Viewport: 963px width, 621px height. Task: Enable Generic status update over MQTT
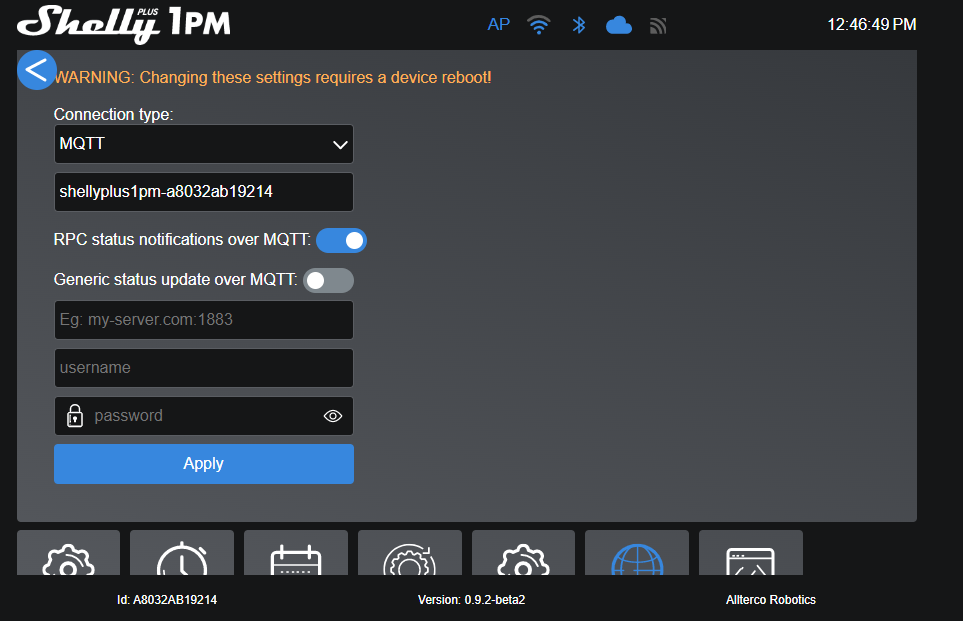coord(328,281)
